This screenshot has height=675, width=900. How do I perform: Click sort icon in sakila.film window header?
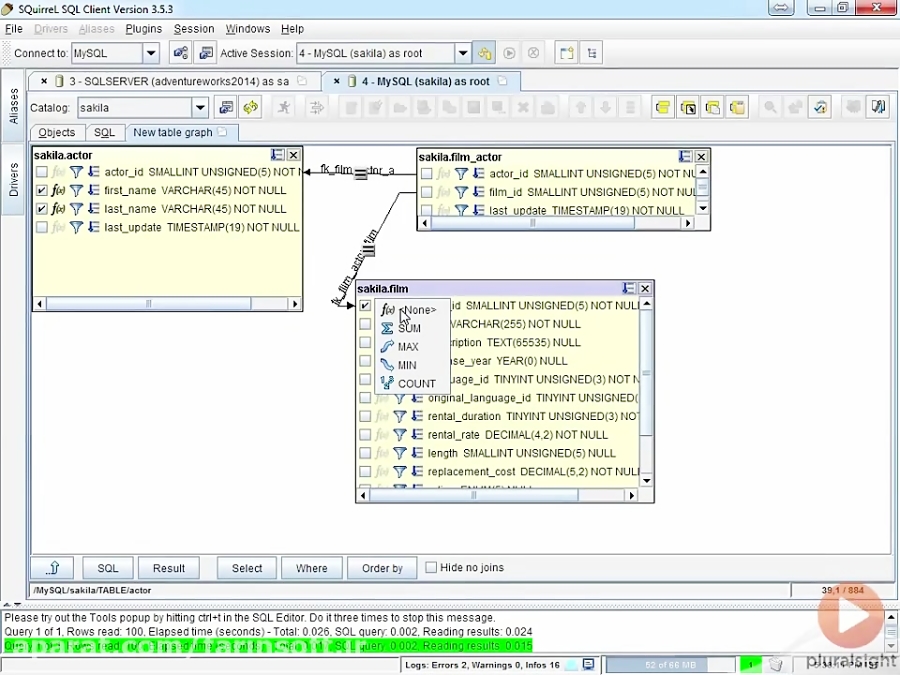point(629,288)
